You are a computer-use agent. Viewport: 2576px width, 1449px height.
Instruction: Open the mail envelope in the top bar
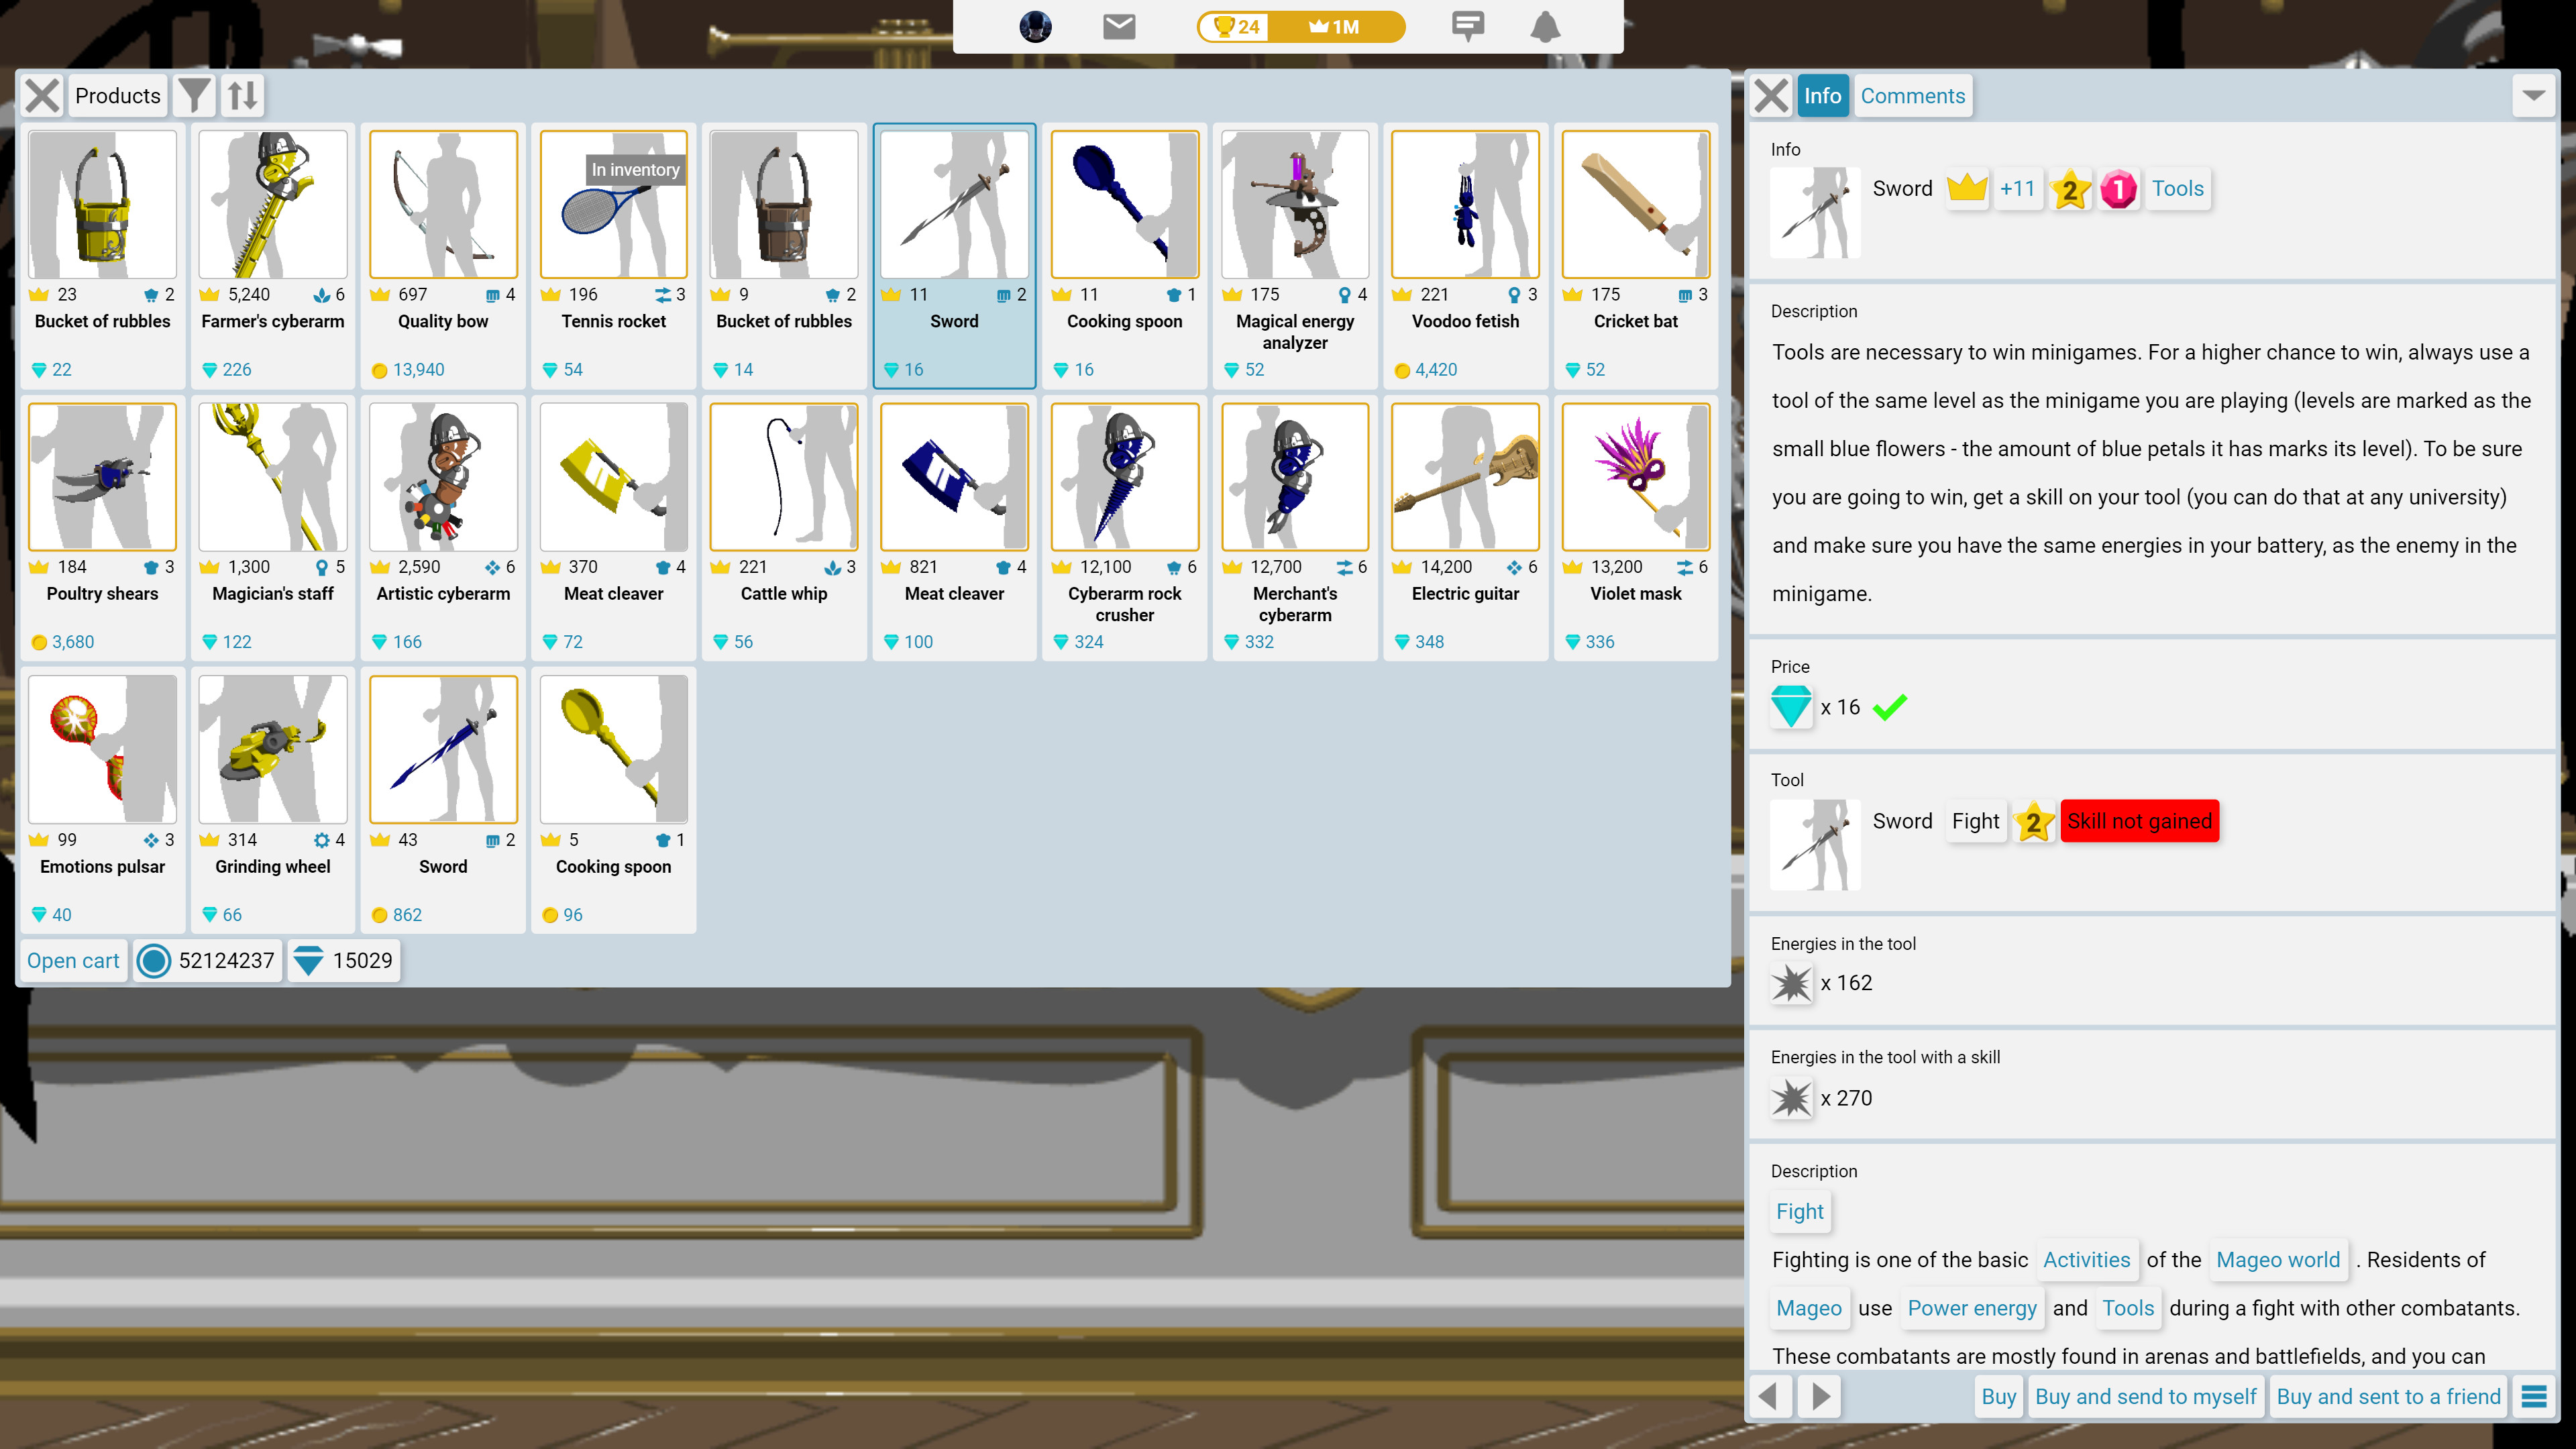(1119, 27)
